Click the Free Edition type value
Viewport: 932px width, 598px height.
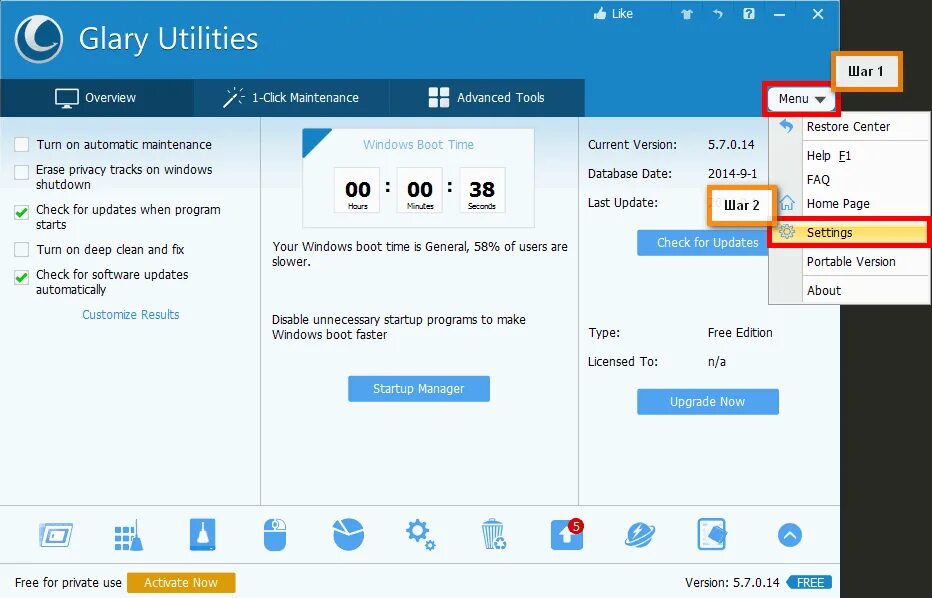coord(740,333)
